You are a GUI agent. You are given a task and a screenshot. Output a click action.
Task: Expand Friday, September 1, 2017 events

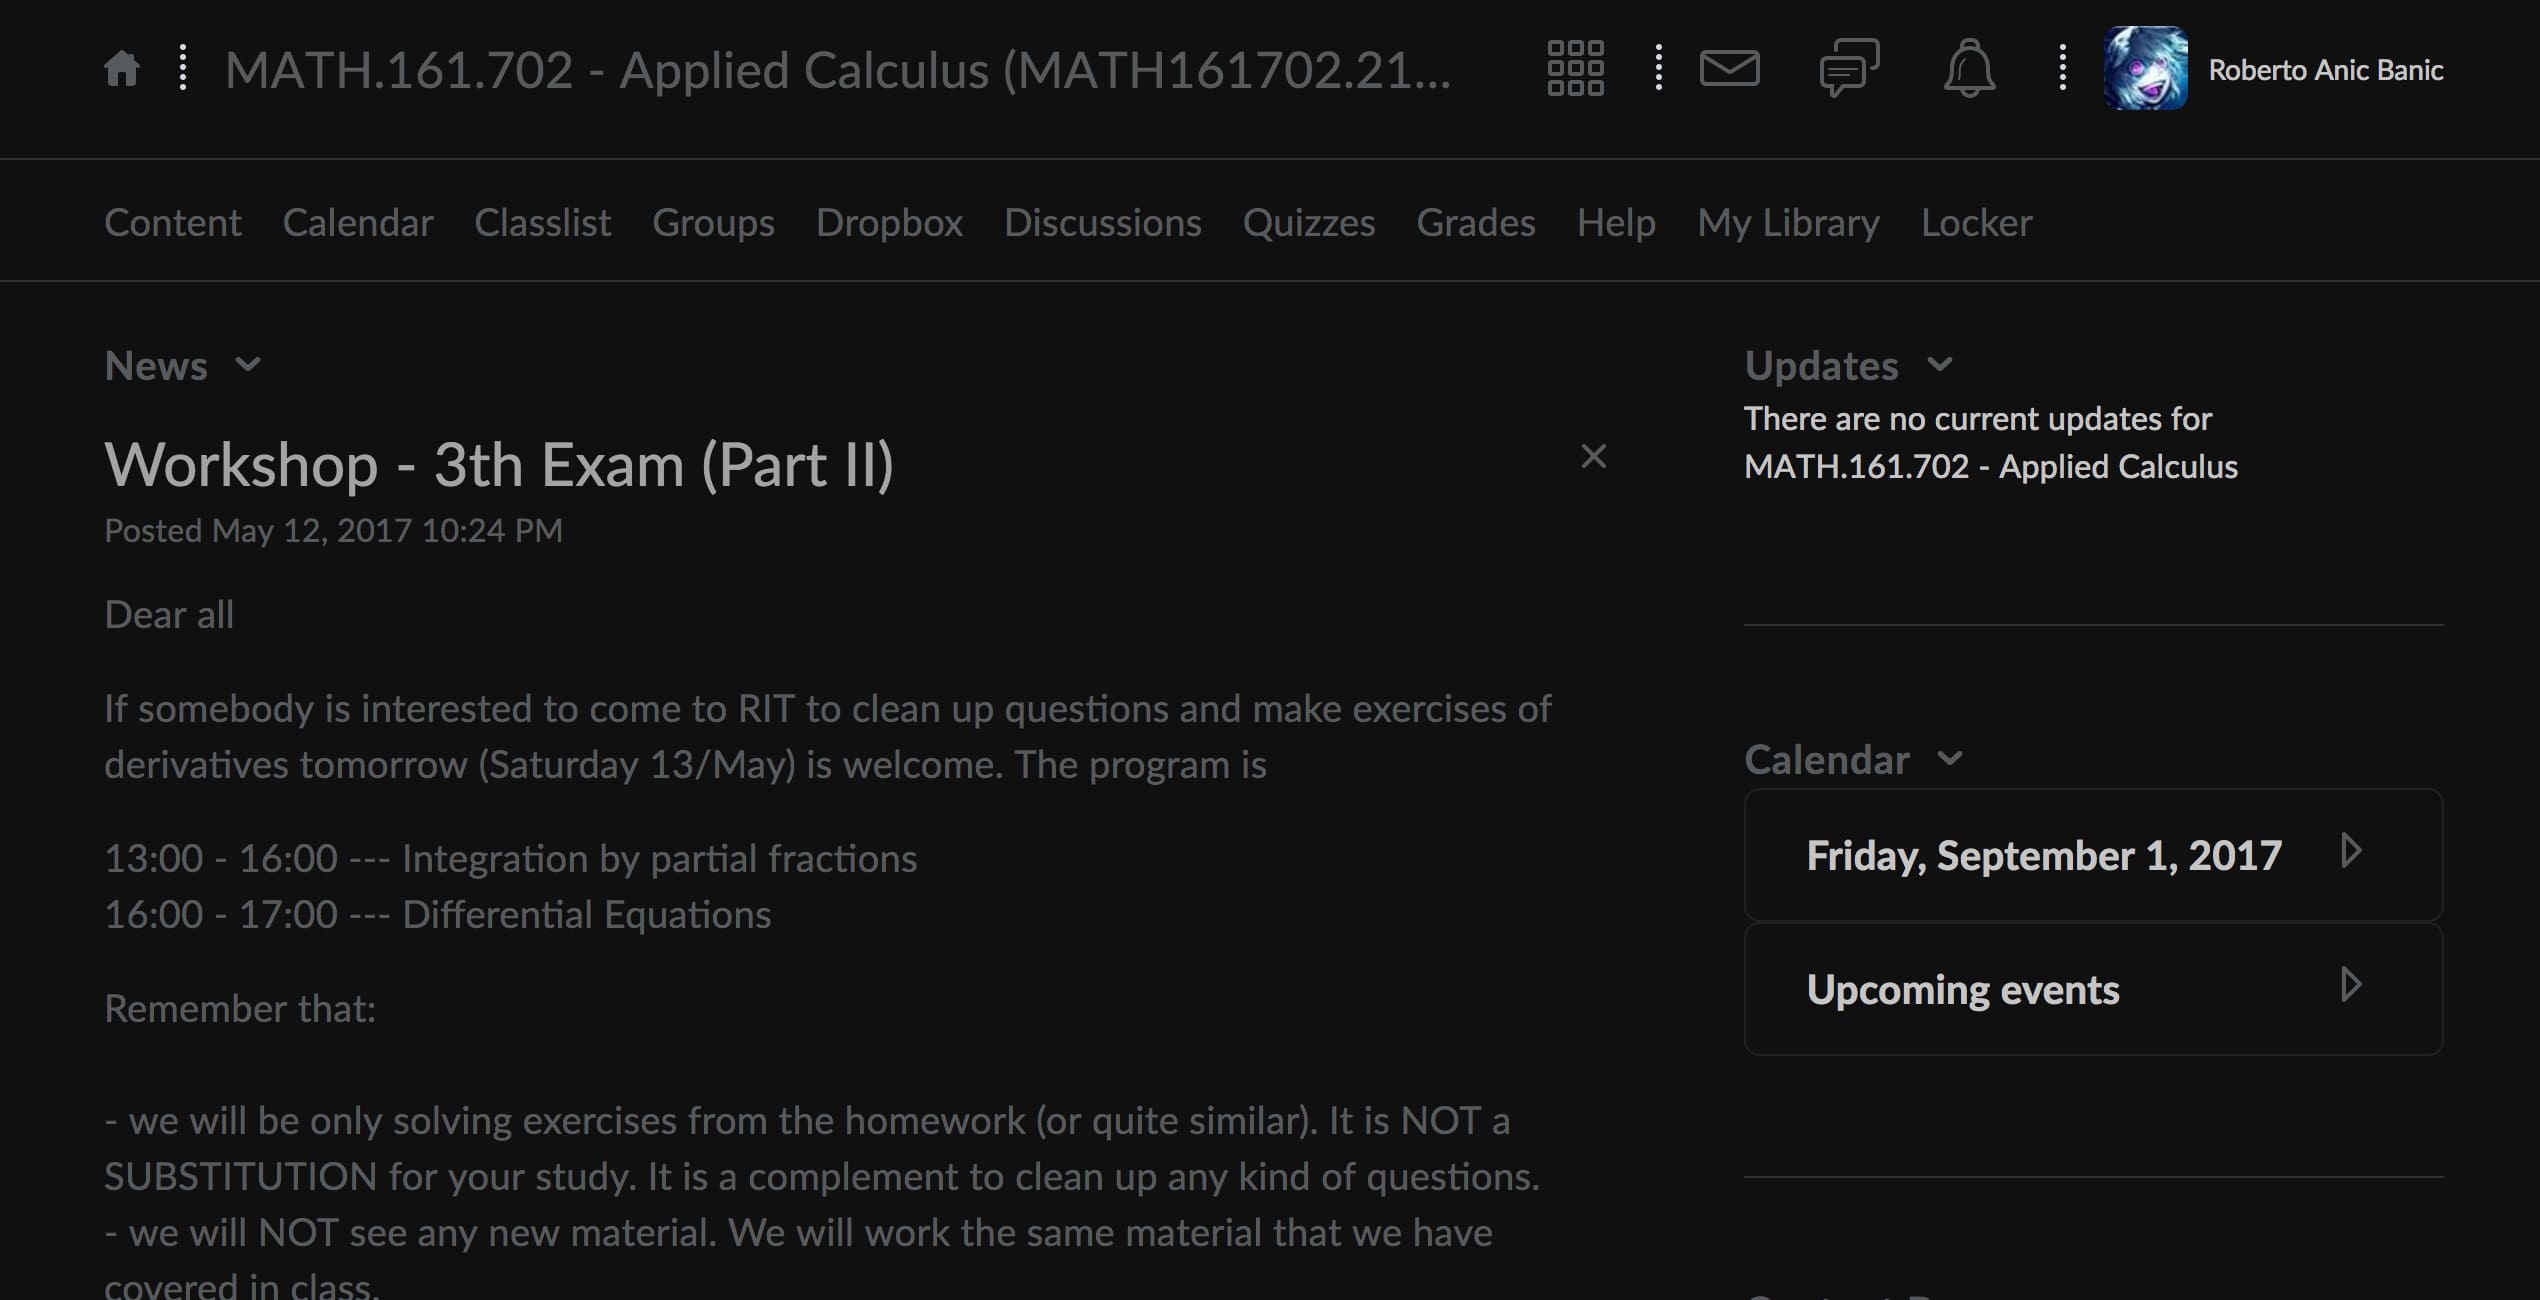point(2351,853)
